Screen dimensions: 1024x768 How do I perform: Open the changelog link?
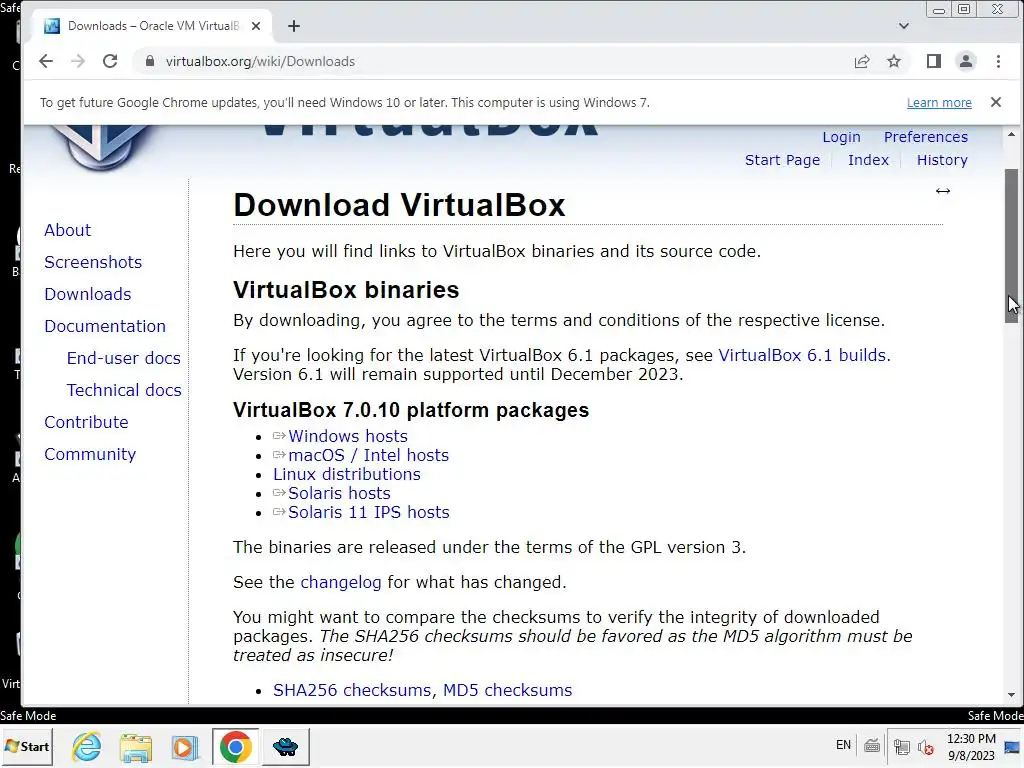(341, 583)
